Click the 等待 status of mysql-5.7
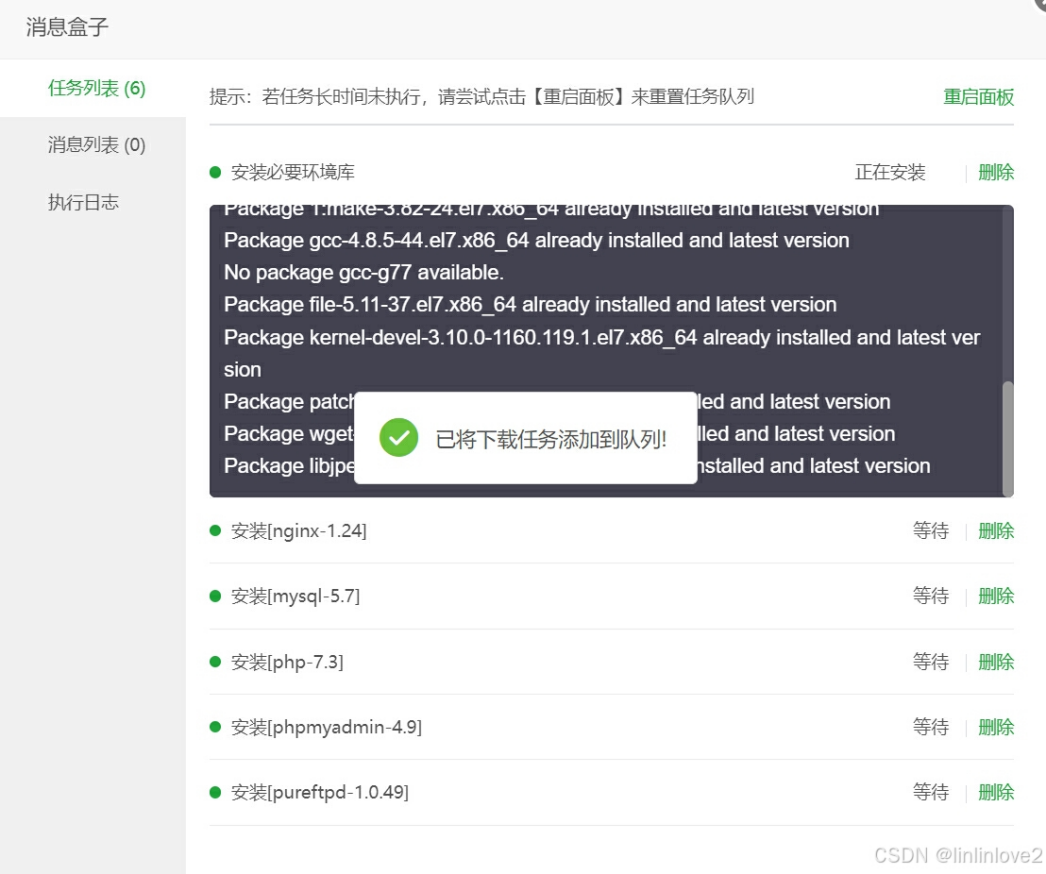The image size is (1046, 874). coord(931,596)
